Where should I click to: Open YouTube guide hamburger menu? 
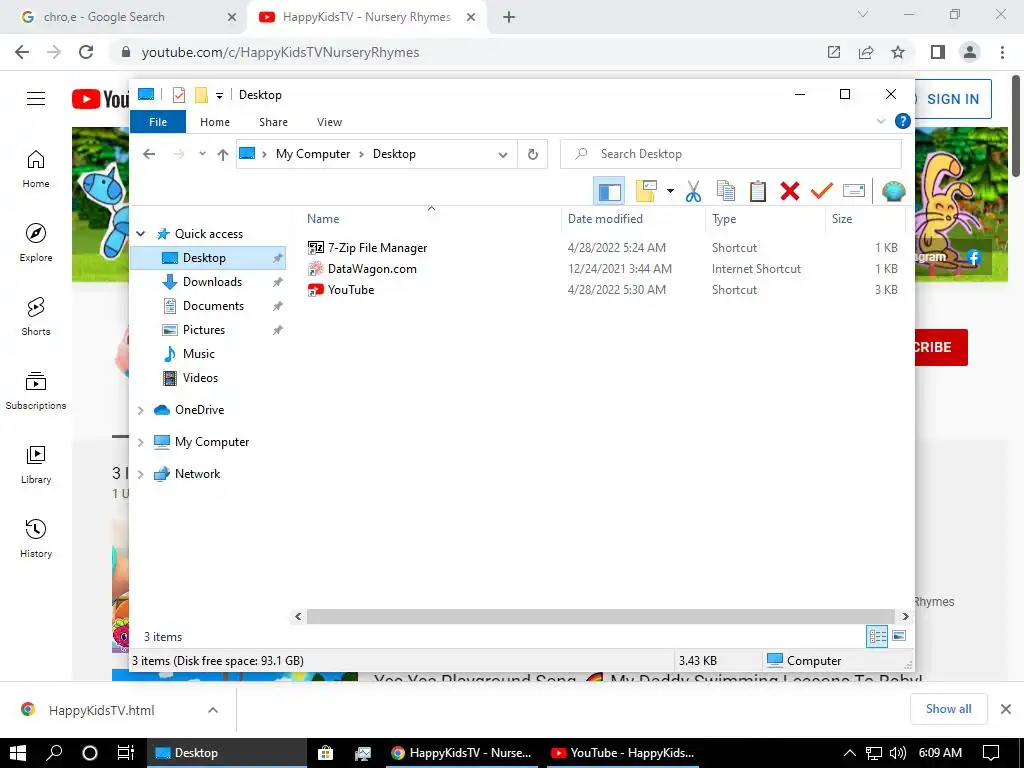36,99
